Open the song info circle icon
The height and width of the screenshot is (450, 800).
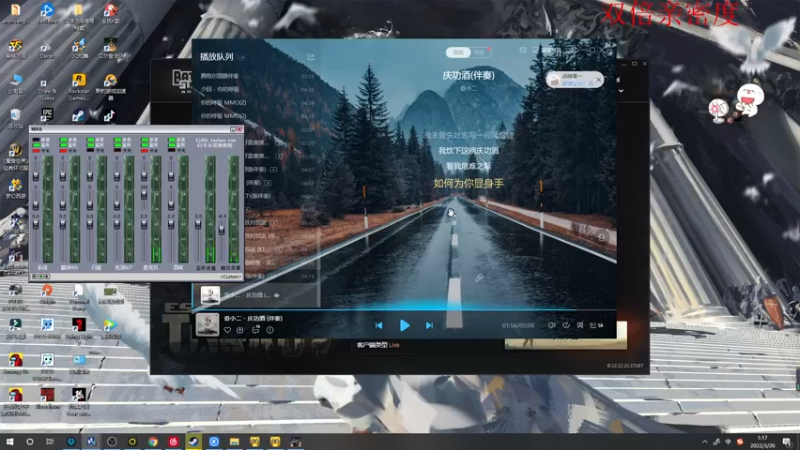pos(270,330)
